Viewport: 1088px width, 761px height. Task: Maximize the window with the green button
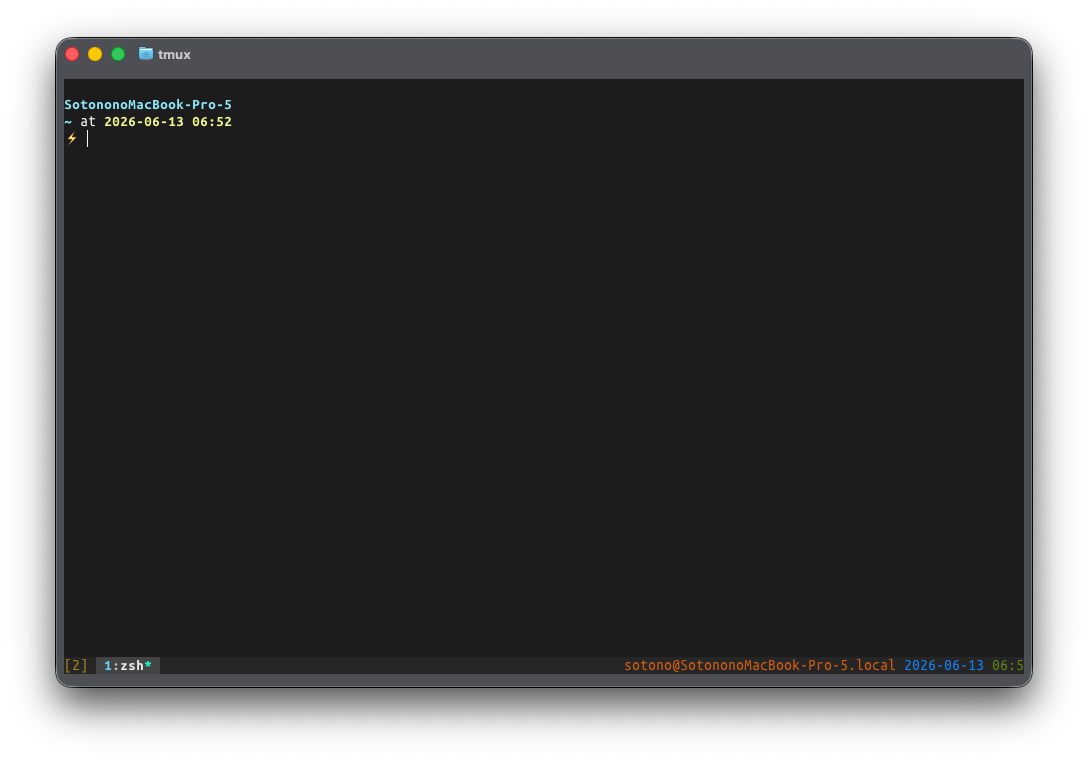point(118,54)
